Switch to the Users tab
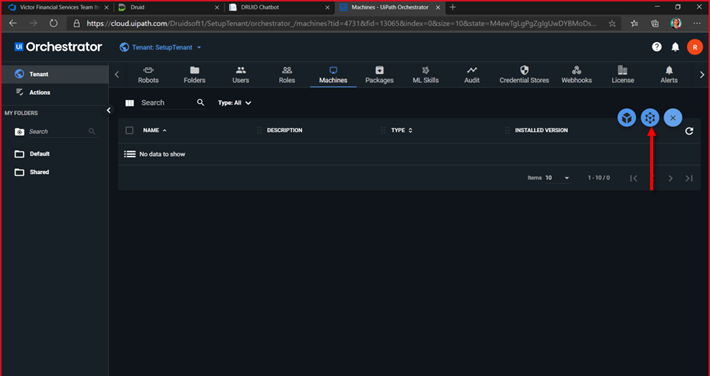 (240, 75)
